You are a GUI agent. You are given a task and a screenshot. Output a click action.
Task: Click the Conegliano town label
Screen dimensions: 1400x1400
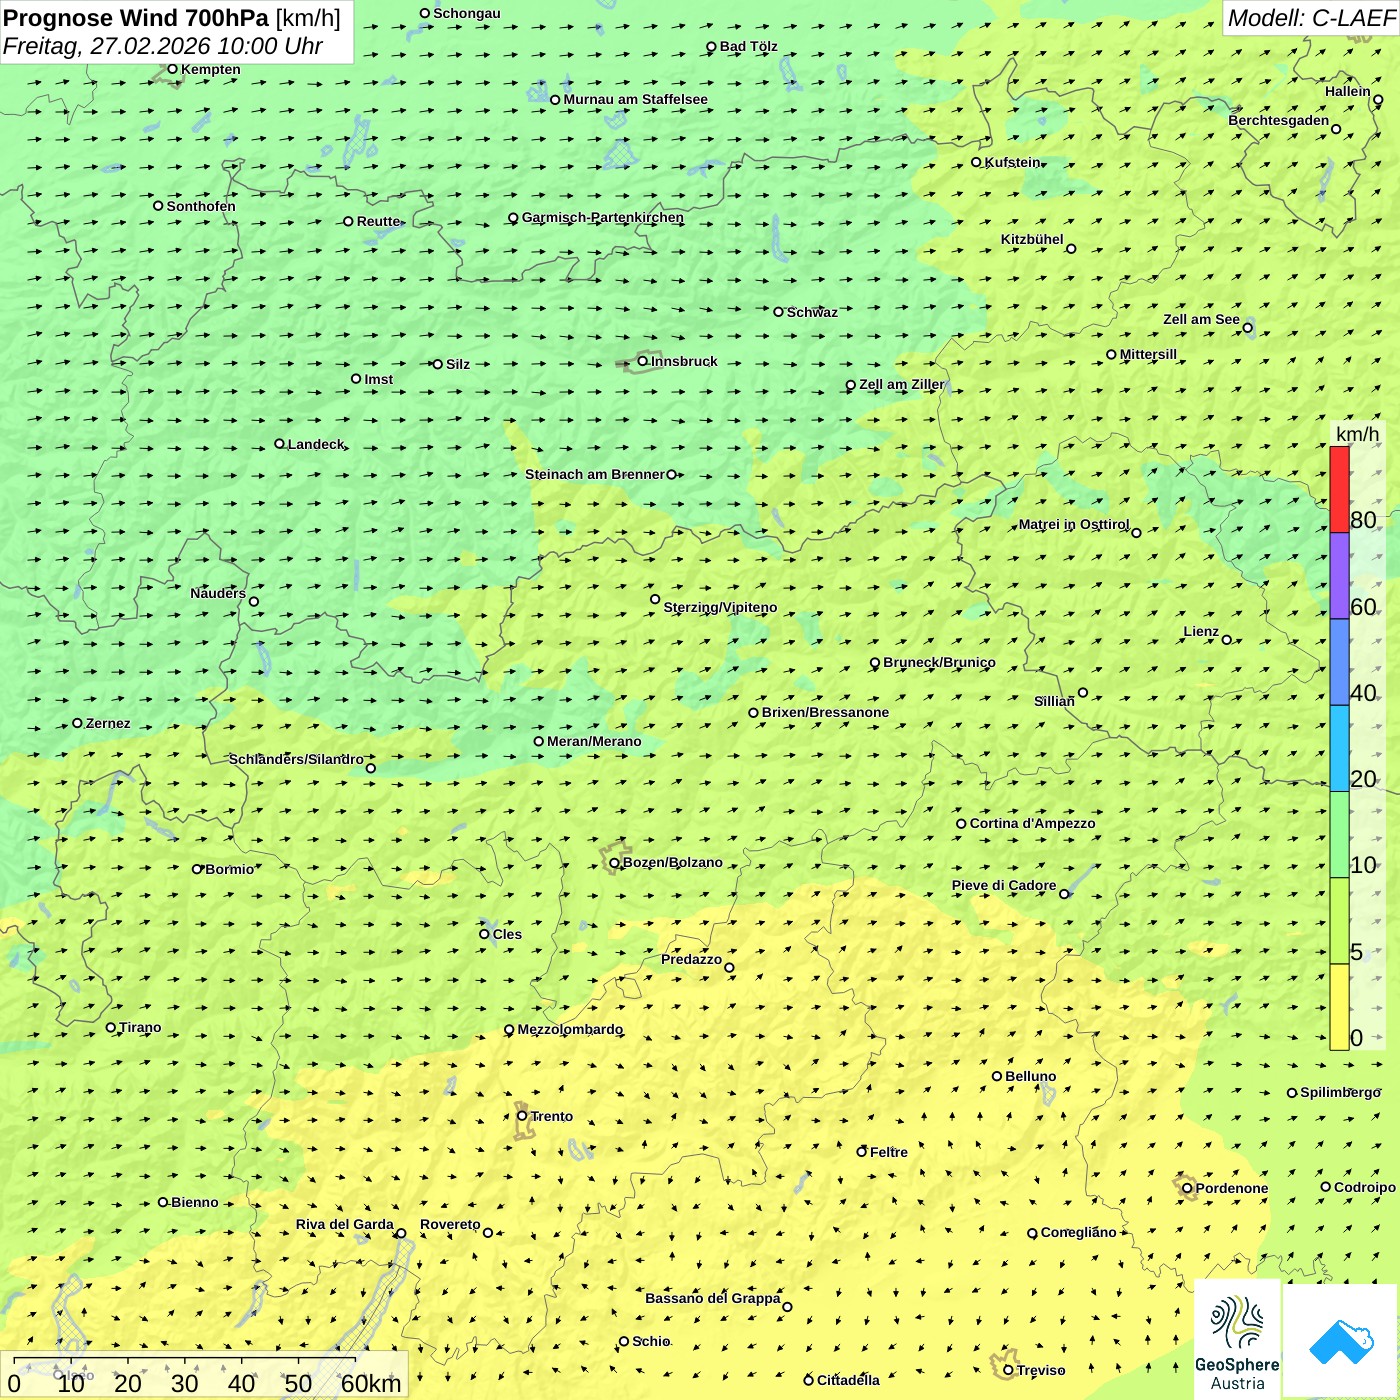click(x=1078, y=1232)
